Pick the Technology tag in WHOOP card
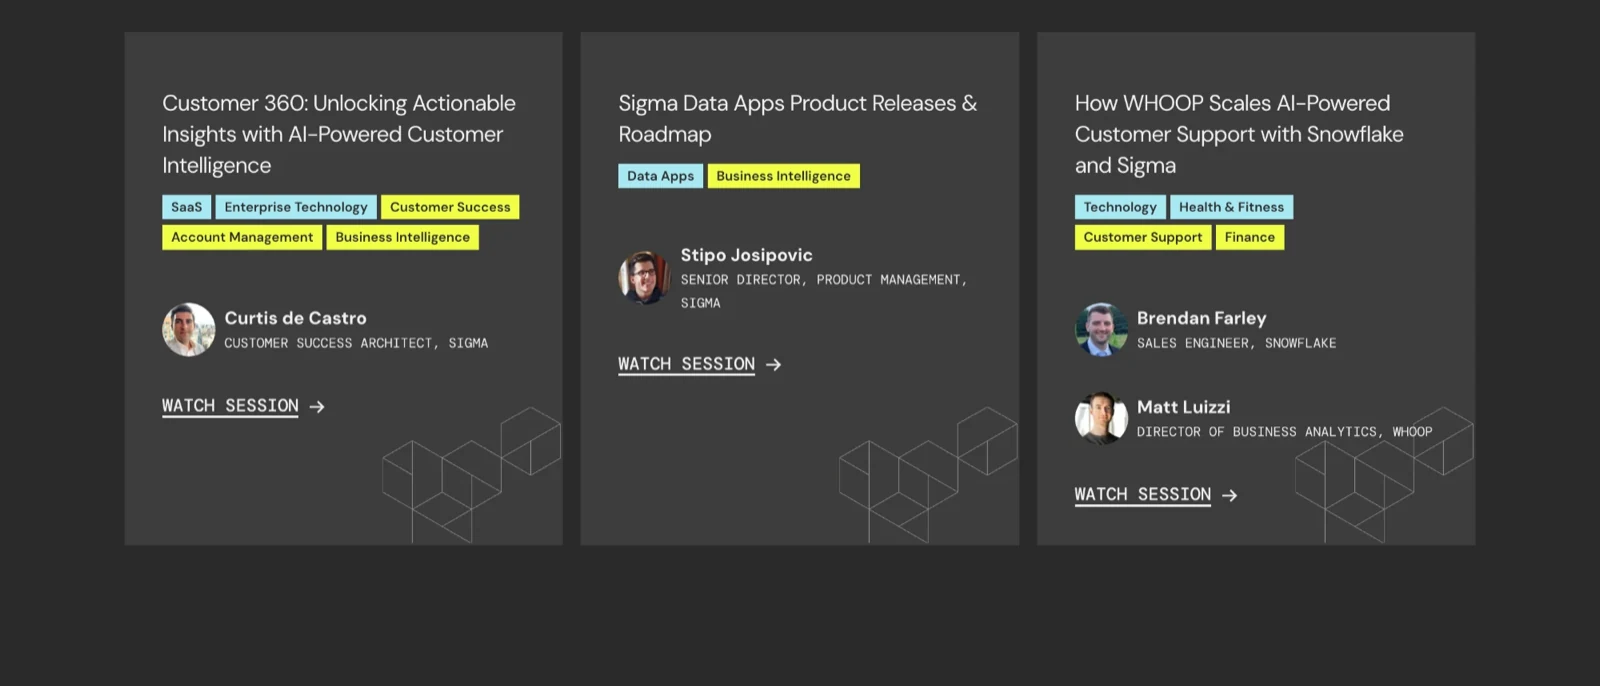Image resolution: width=1600 pixels, height=686 pixels. 1120,207
